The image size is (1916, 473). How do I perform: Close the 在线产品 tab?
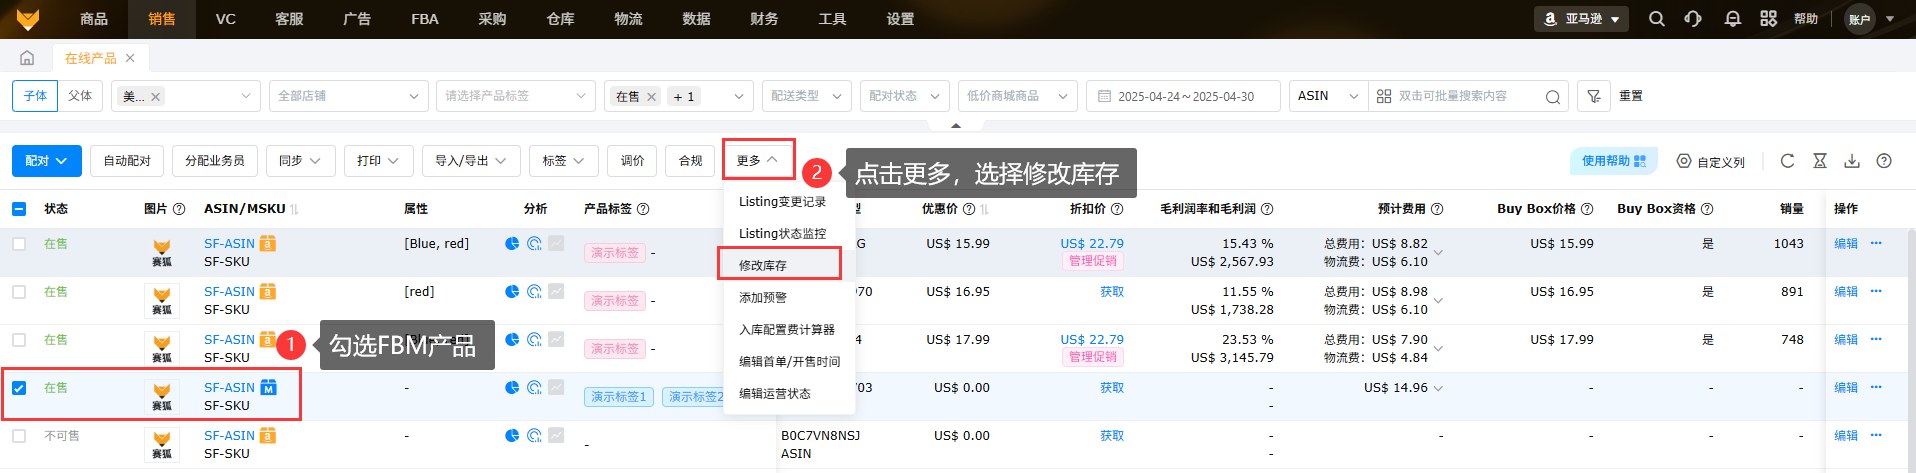click(130, 58)
